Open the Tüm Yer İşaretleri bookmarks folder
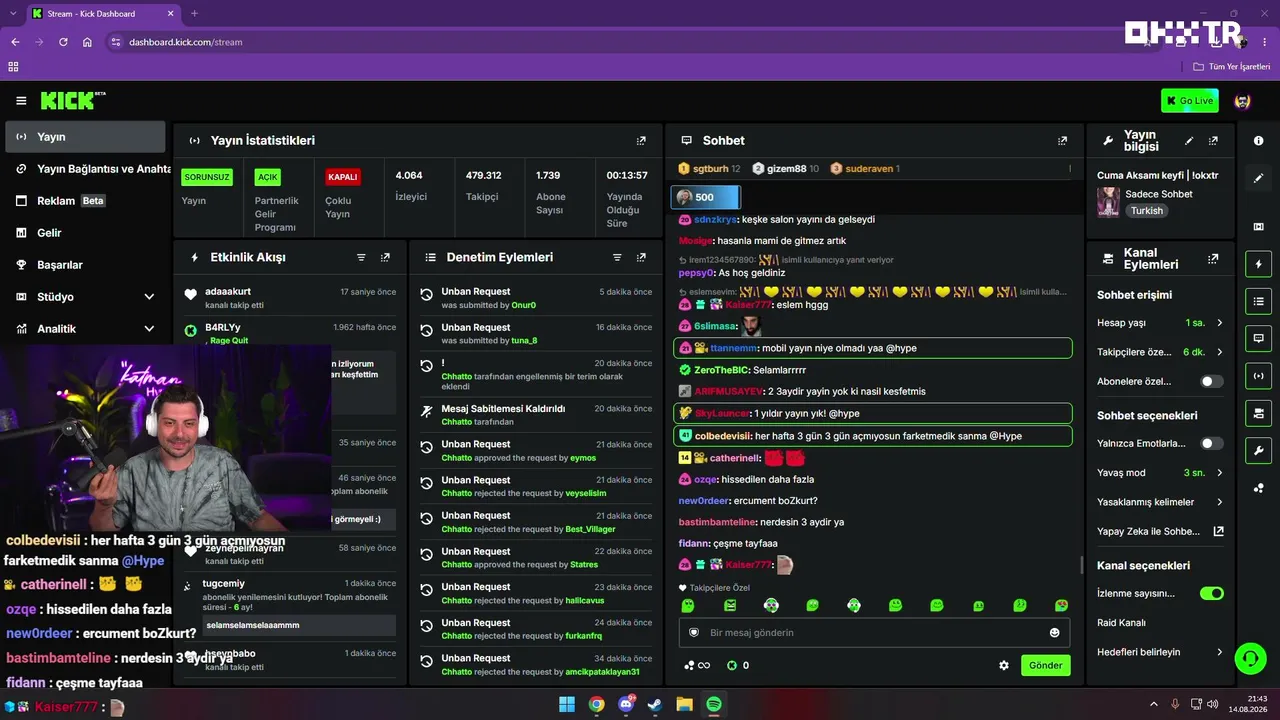The width and height of the screenshot is (1280, 720). tap(1232, 67)
